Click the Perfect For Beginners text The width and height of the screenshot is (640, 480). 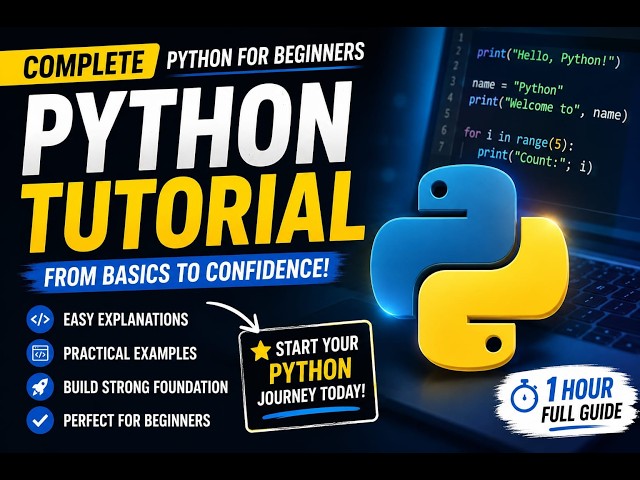[137, 420]
